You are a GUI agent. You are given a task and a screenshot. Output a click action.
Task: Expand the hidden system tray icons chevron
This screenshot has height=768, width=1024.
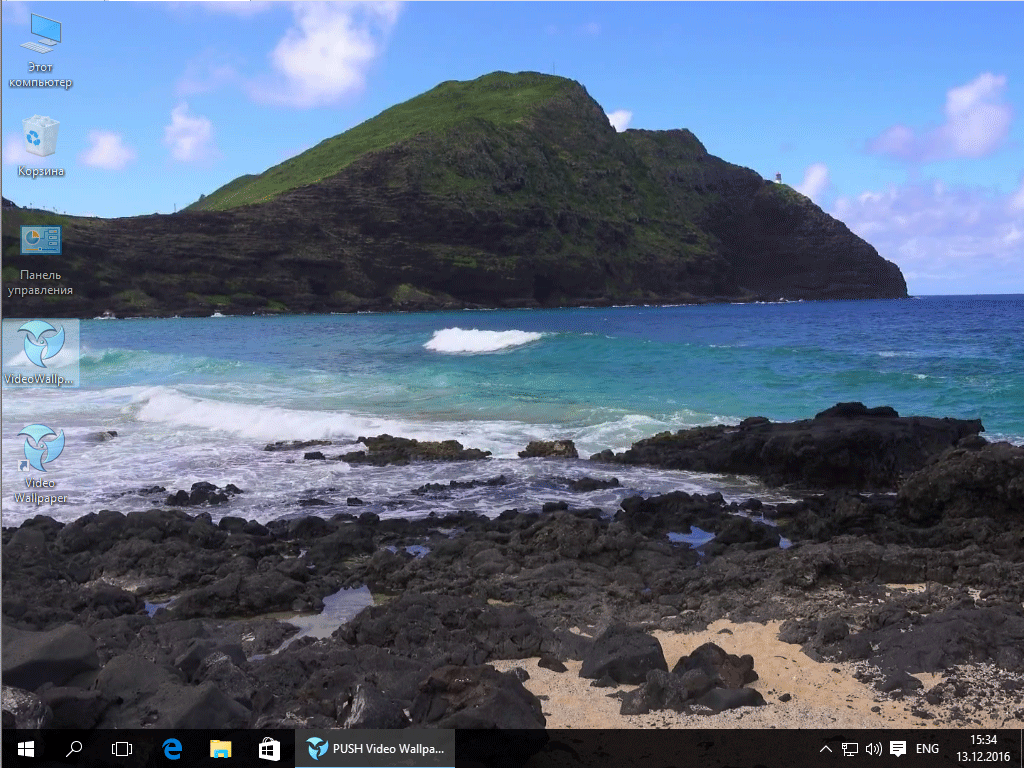point(825,748)
